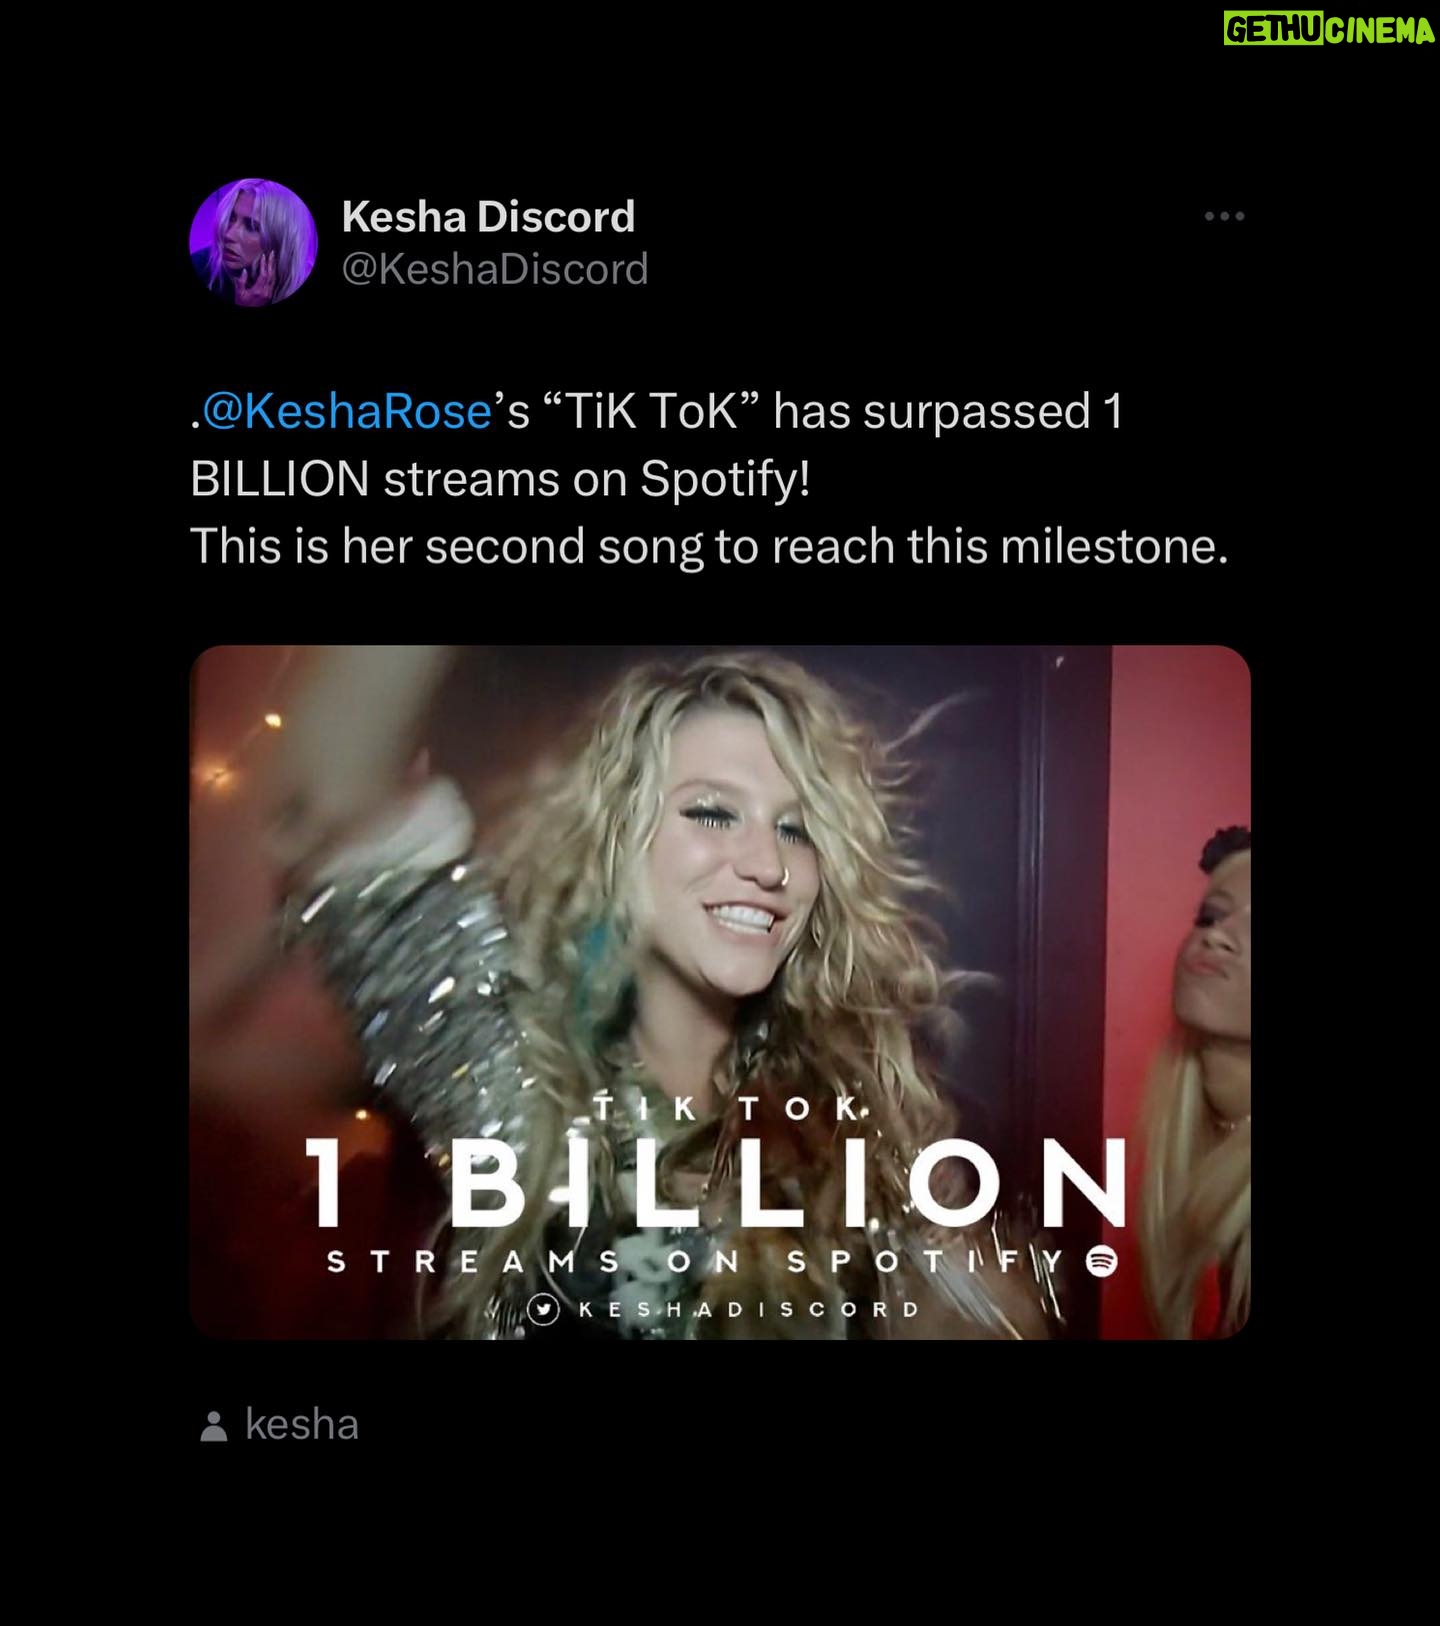Click the Spotify logo in the image
Image resolution: width=1440 pixels, height=1626 pixels.
(1101, 1261)
